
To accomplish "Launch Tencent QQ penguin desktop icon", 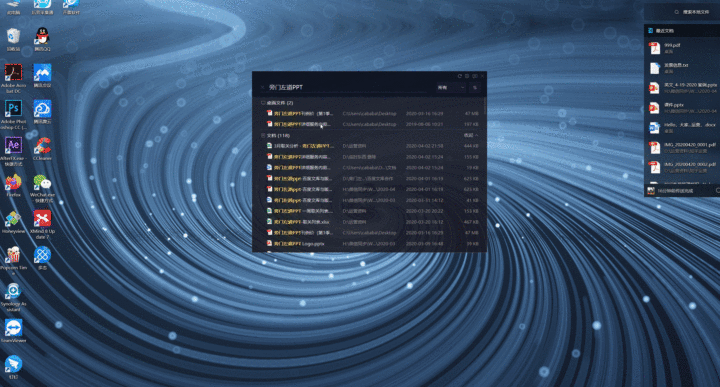I will [x=42, y=39].
